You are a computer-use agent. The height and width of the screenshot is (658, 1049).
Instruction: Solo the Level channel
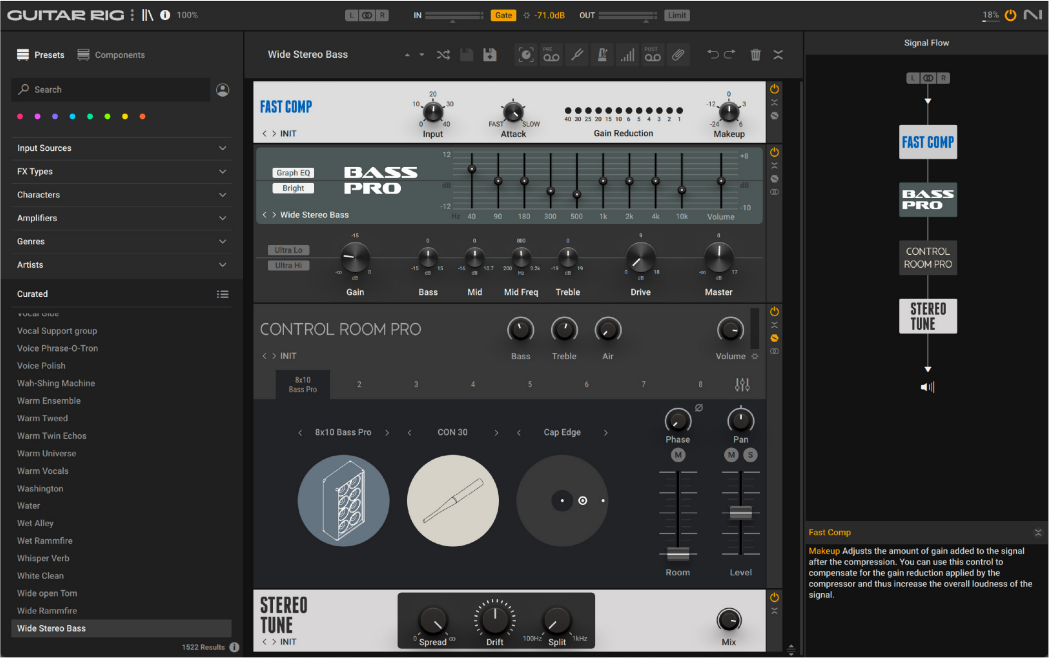click(751, 455)
